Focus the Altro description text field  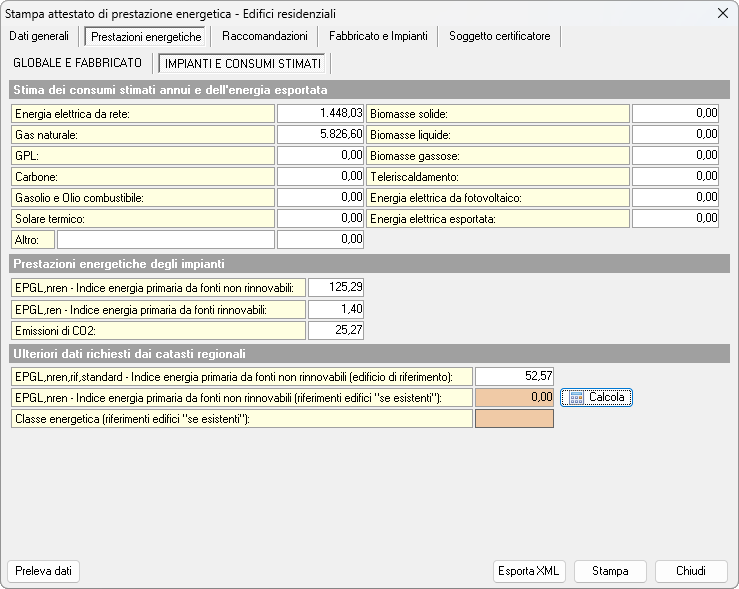coord(165,240)
